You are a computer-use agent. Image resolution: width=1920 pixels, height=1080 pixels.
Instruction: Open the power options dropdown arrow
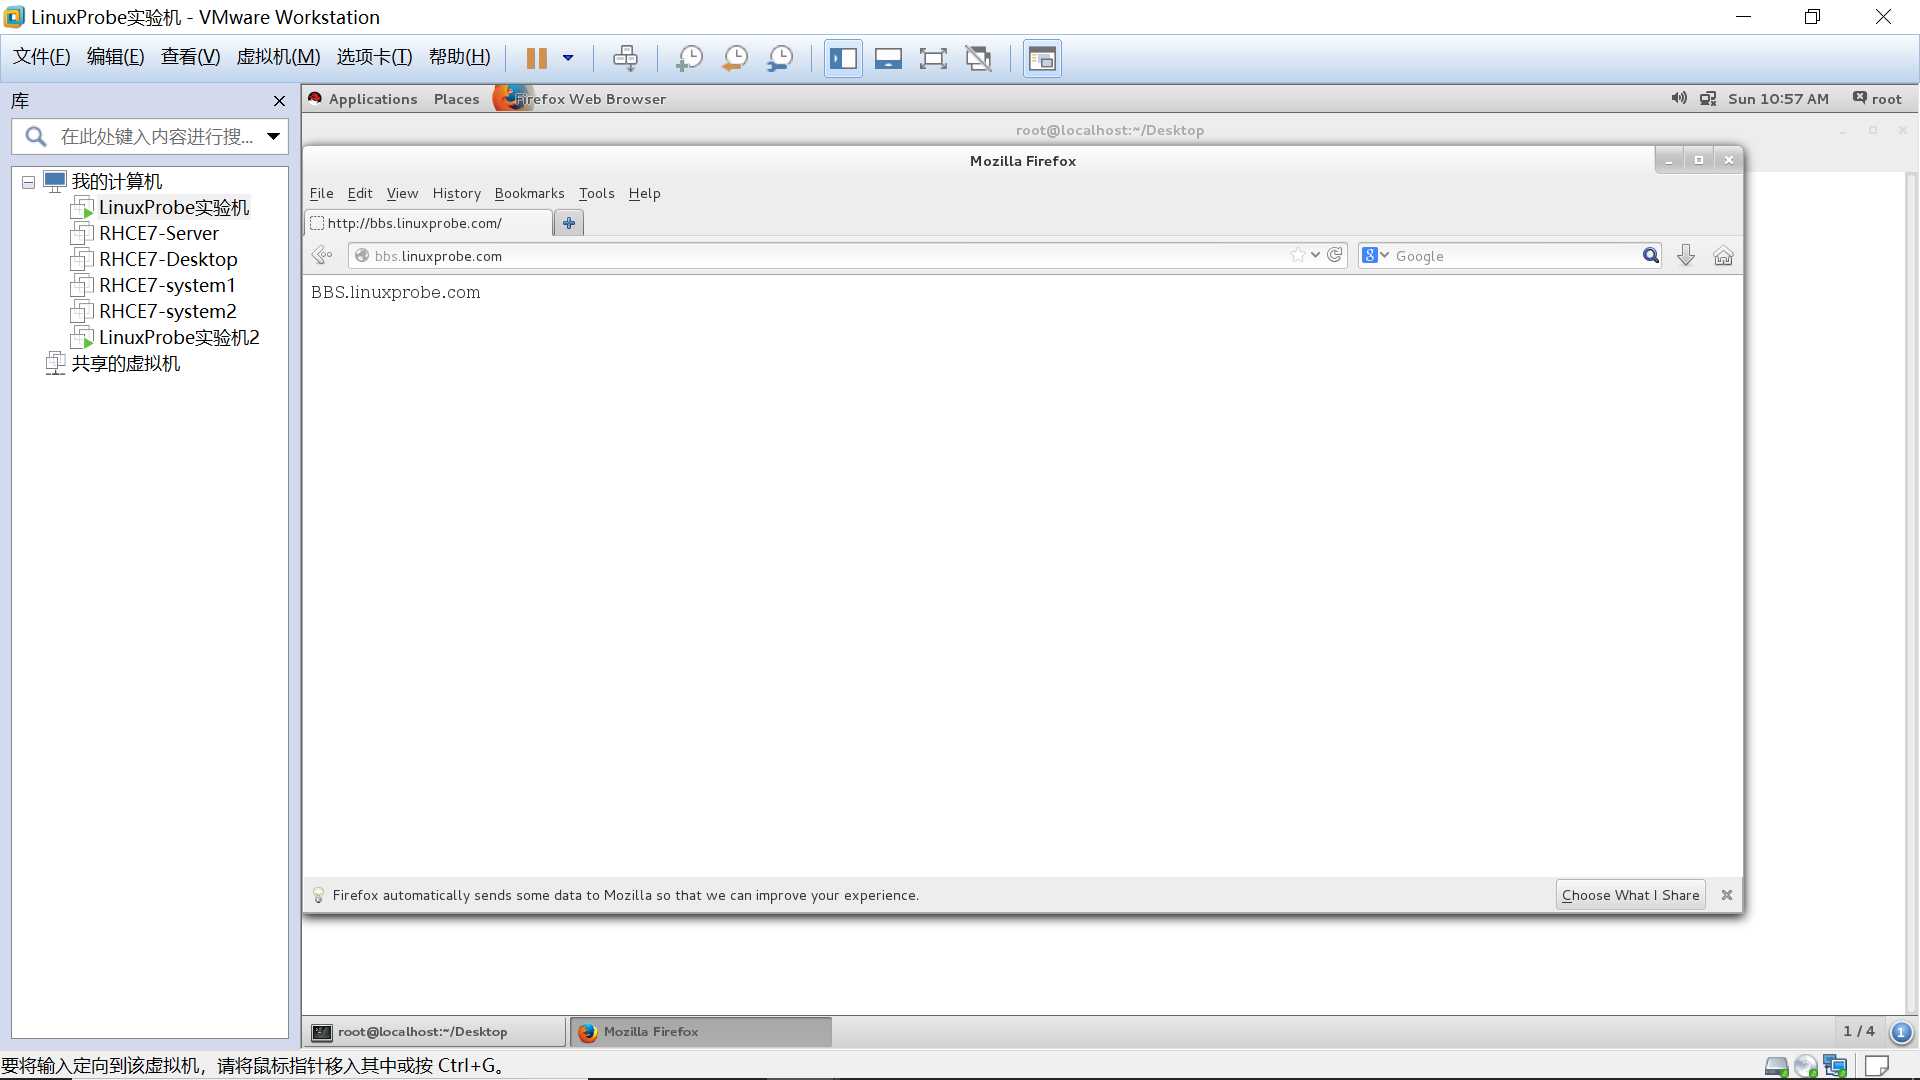pyautogui.click(x=568, y=58)
